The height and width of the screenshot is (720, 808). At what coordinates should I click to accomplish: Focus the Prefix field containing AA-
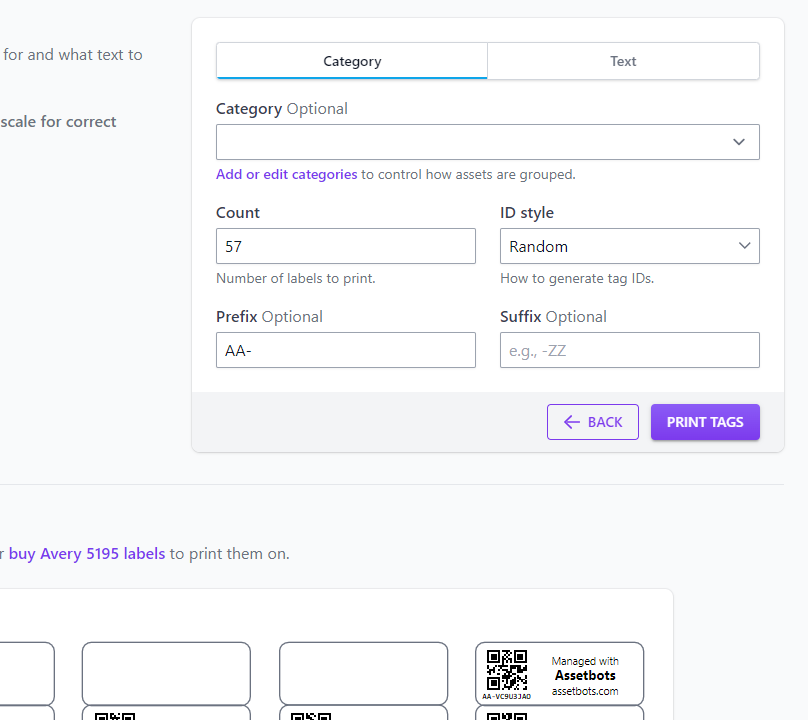coord(346,350)
